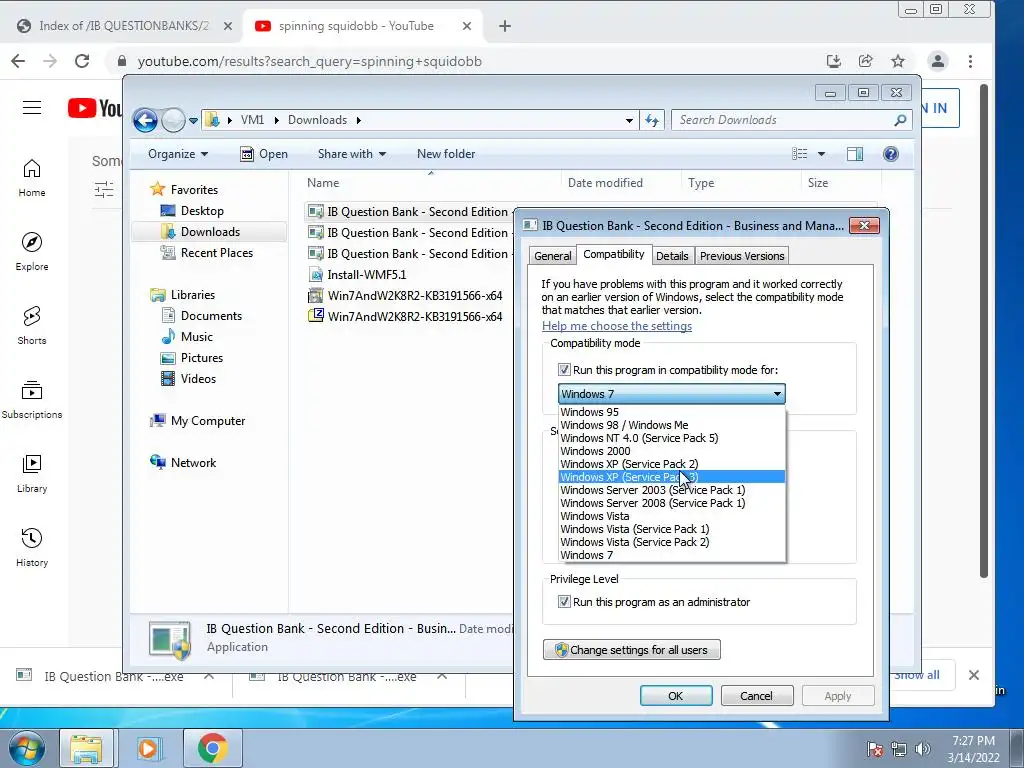
Task: Go to YouTube Home in sidebar
Action: click(32, 178)
